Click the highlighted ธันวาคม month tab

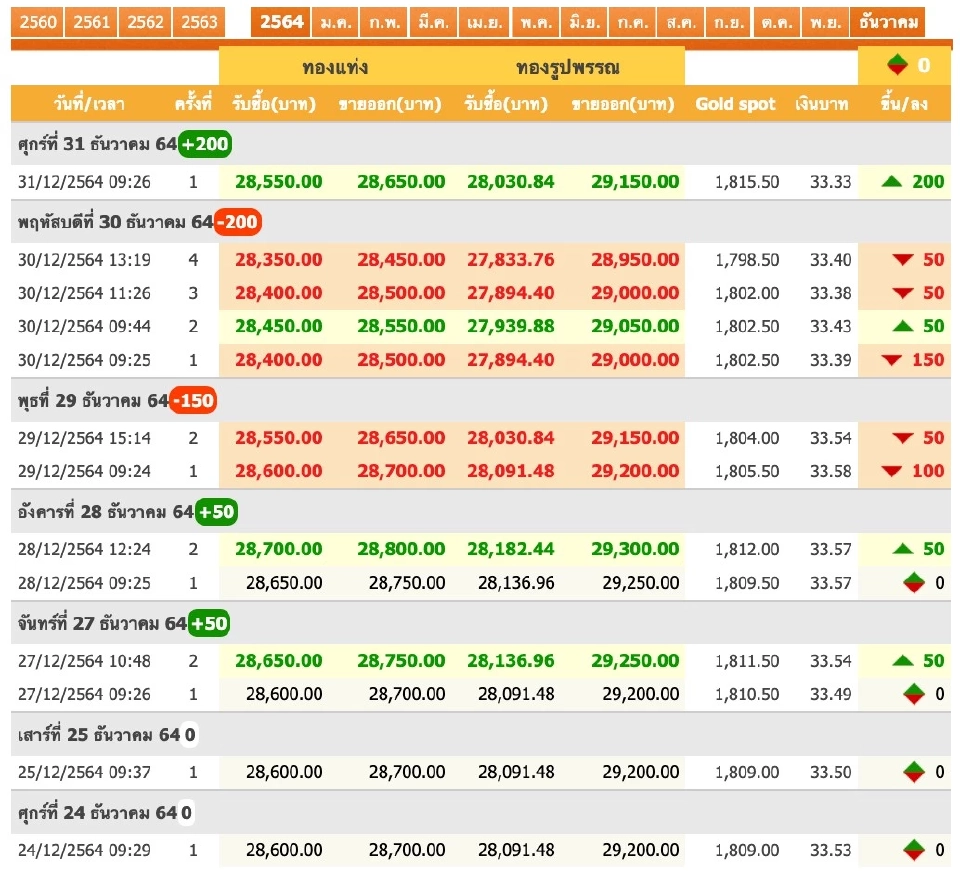(886, 20)
